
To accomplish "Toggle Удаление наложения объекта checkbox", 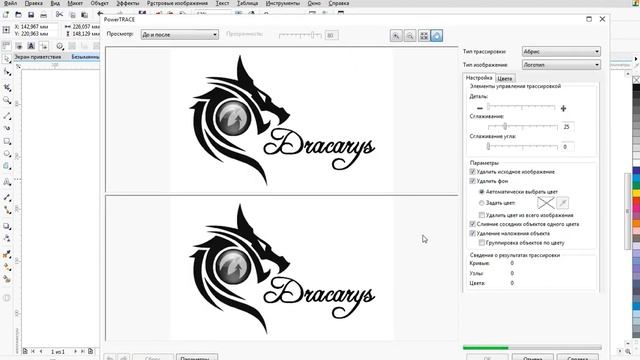I will point(472,233).
